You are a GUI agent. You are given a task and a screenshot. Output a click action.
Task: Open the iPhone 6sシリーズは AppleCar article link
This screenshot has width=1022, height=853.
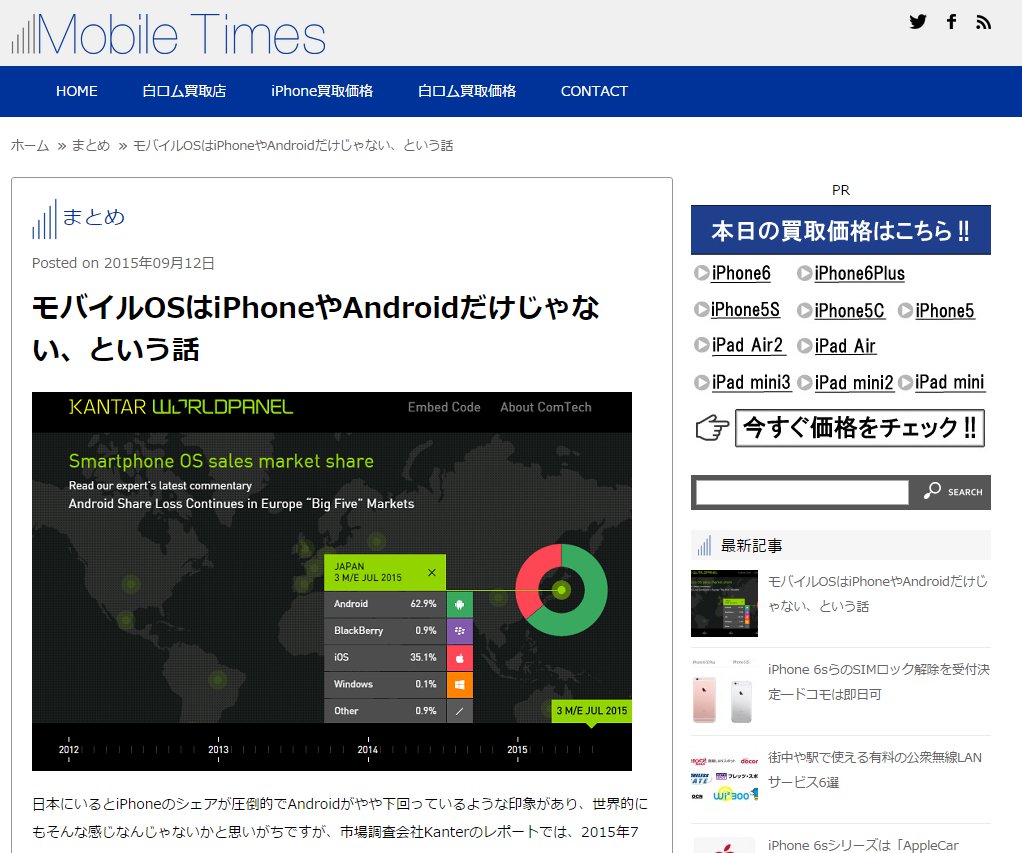point(864,845)
